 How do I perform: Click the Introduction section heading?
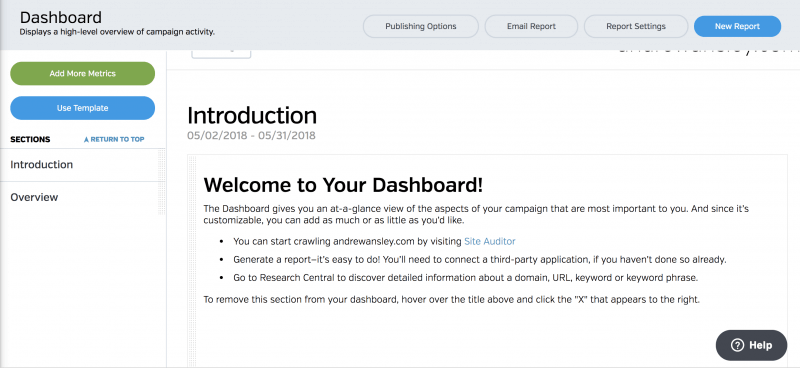coord(252,115)
